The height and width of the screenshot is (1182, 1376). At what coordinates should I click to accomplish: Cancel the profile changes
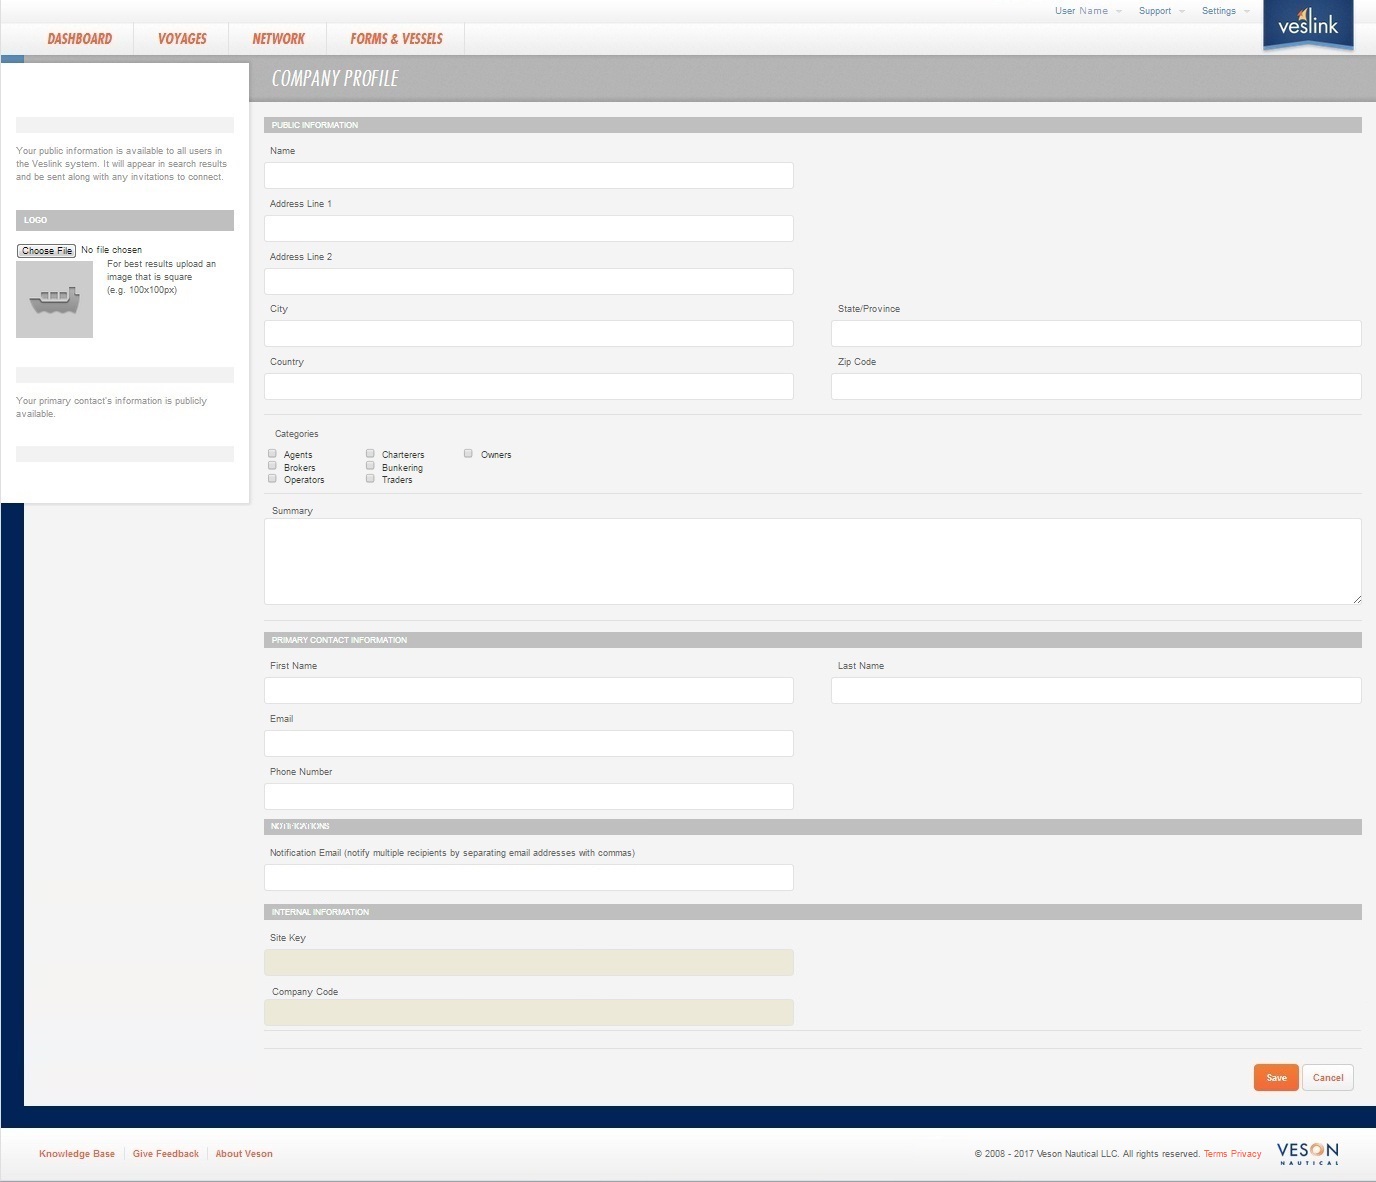point(1328,1077)
